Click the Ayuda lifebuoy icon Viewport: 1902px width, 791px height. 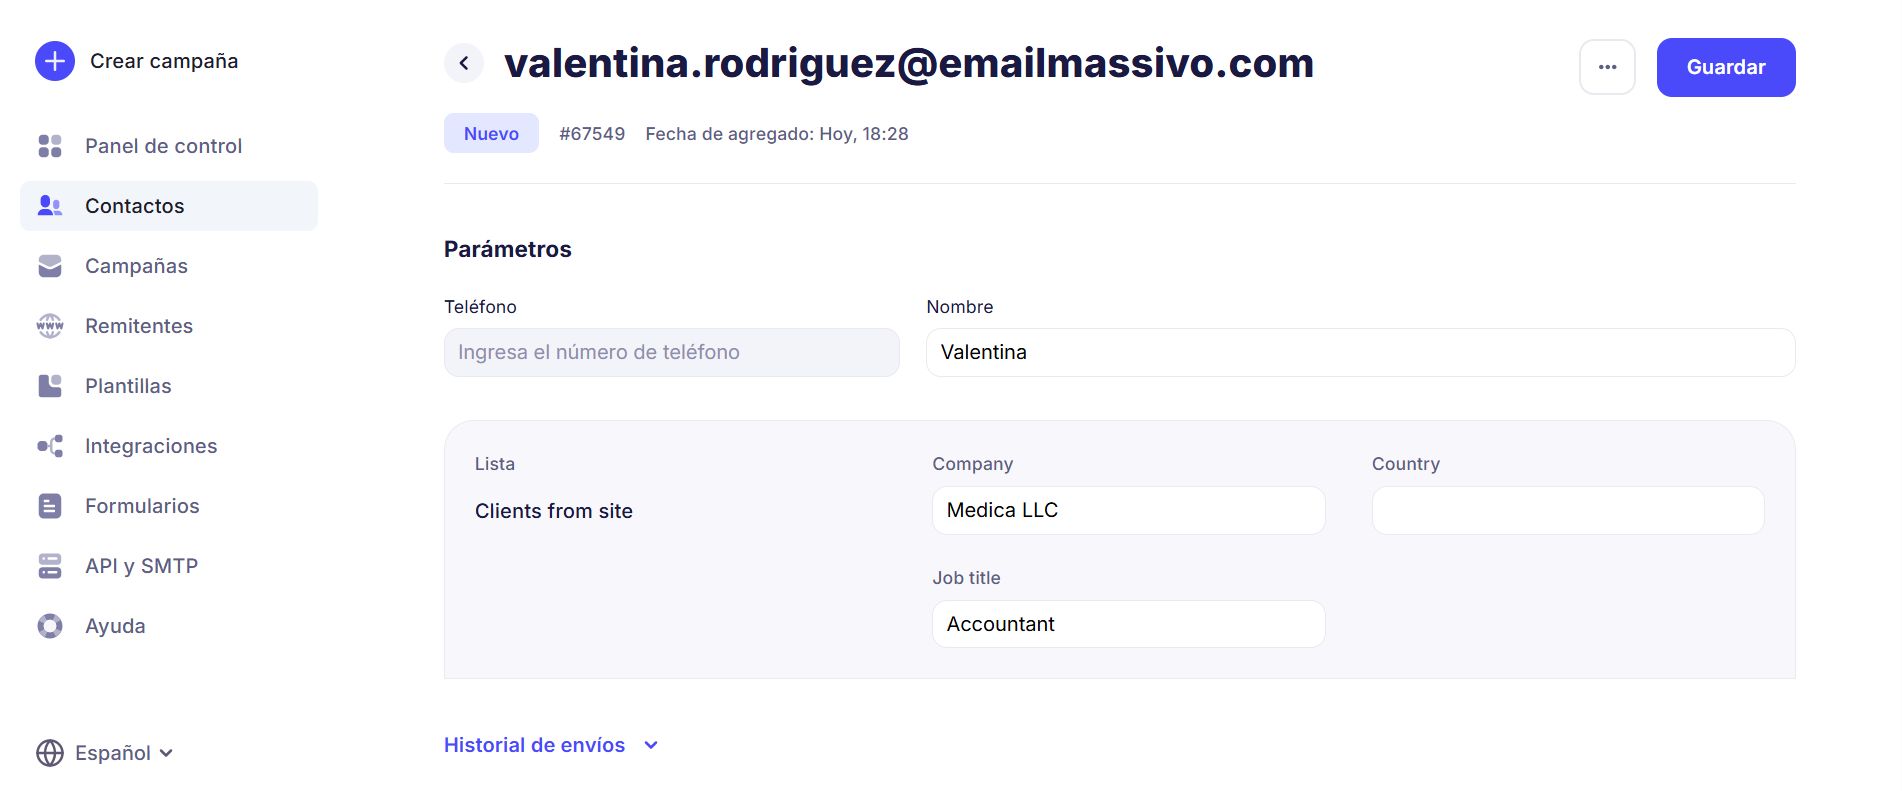(x=50, y=626)
